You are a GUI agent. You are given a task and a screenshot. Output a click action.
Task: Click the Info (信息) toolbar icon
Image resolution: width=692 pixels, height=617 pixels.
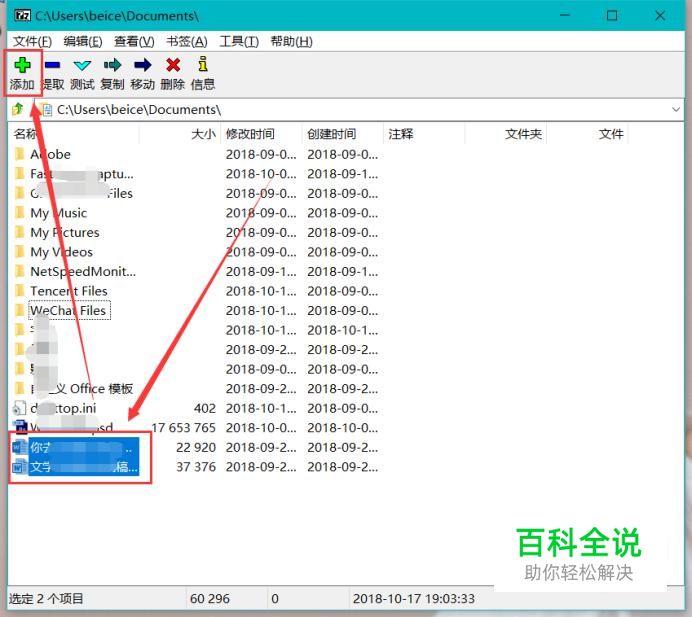(203, 64)
